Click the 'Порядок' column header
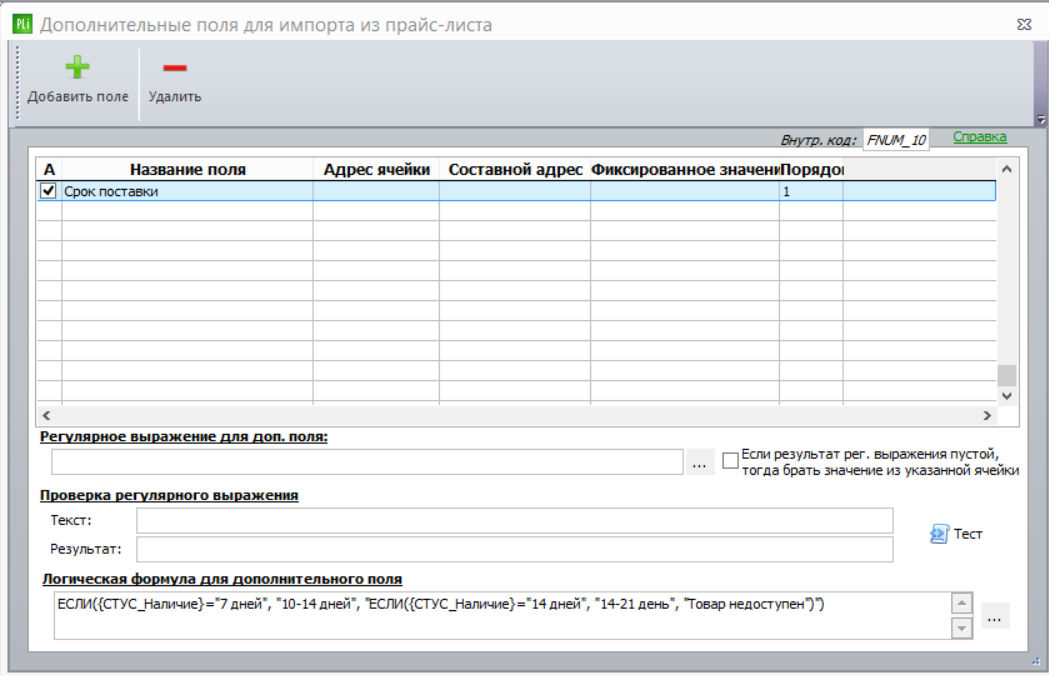1049x676 pixels. pos(811,169)
